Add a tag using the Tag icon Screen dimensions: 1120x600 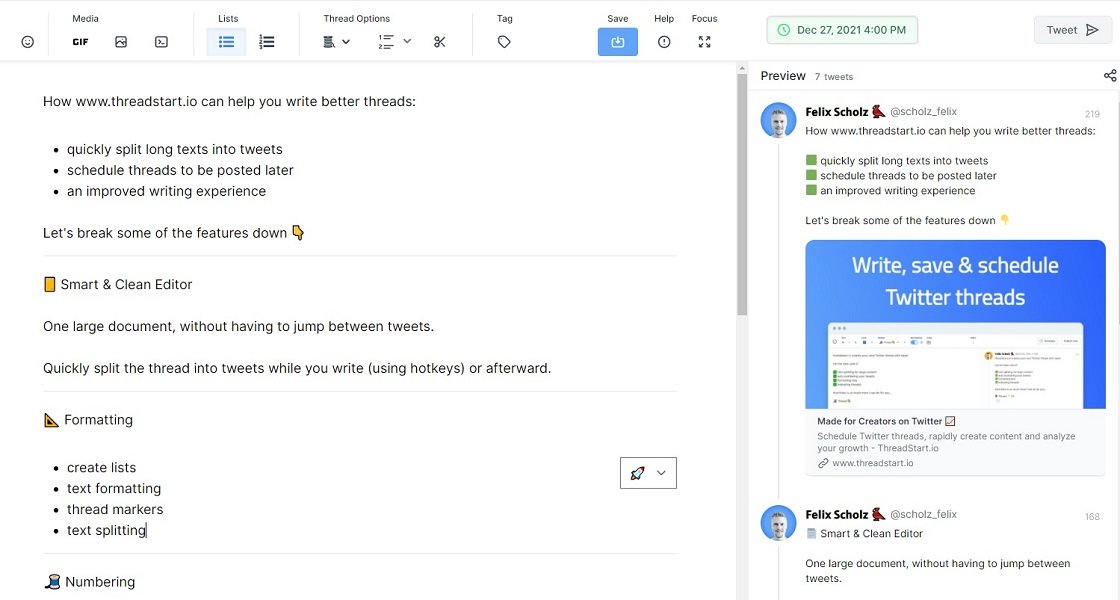pos(504,41)
